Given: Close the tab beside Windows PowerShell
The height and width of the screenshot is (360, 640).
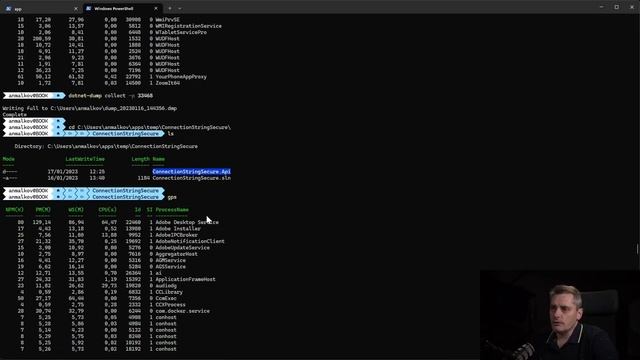Looking at the screenshot, I should coord(76,8).
